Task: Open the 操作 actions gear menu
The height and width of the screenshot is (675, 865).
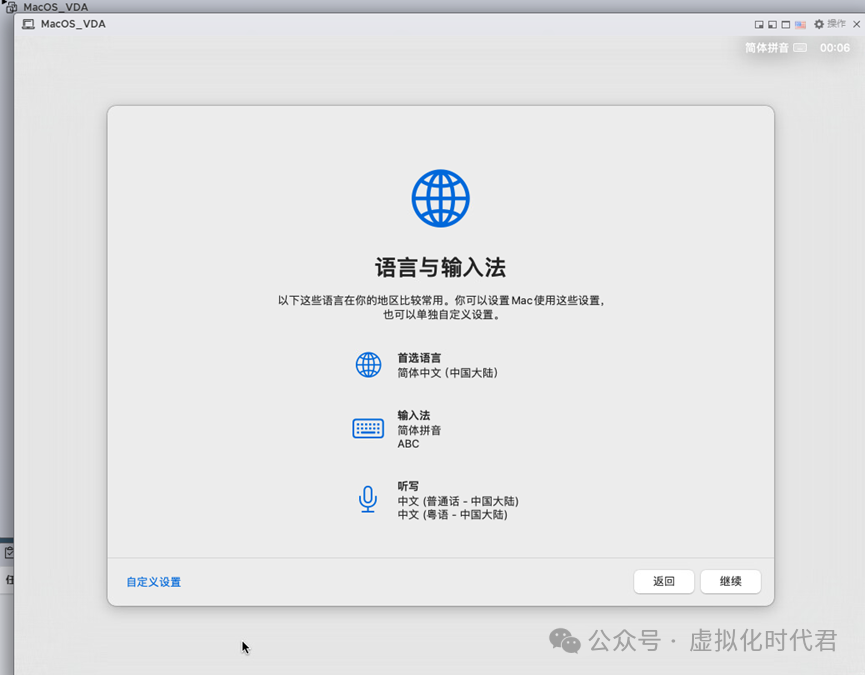Action: (830, 24)
